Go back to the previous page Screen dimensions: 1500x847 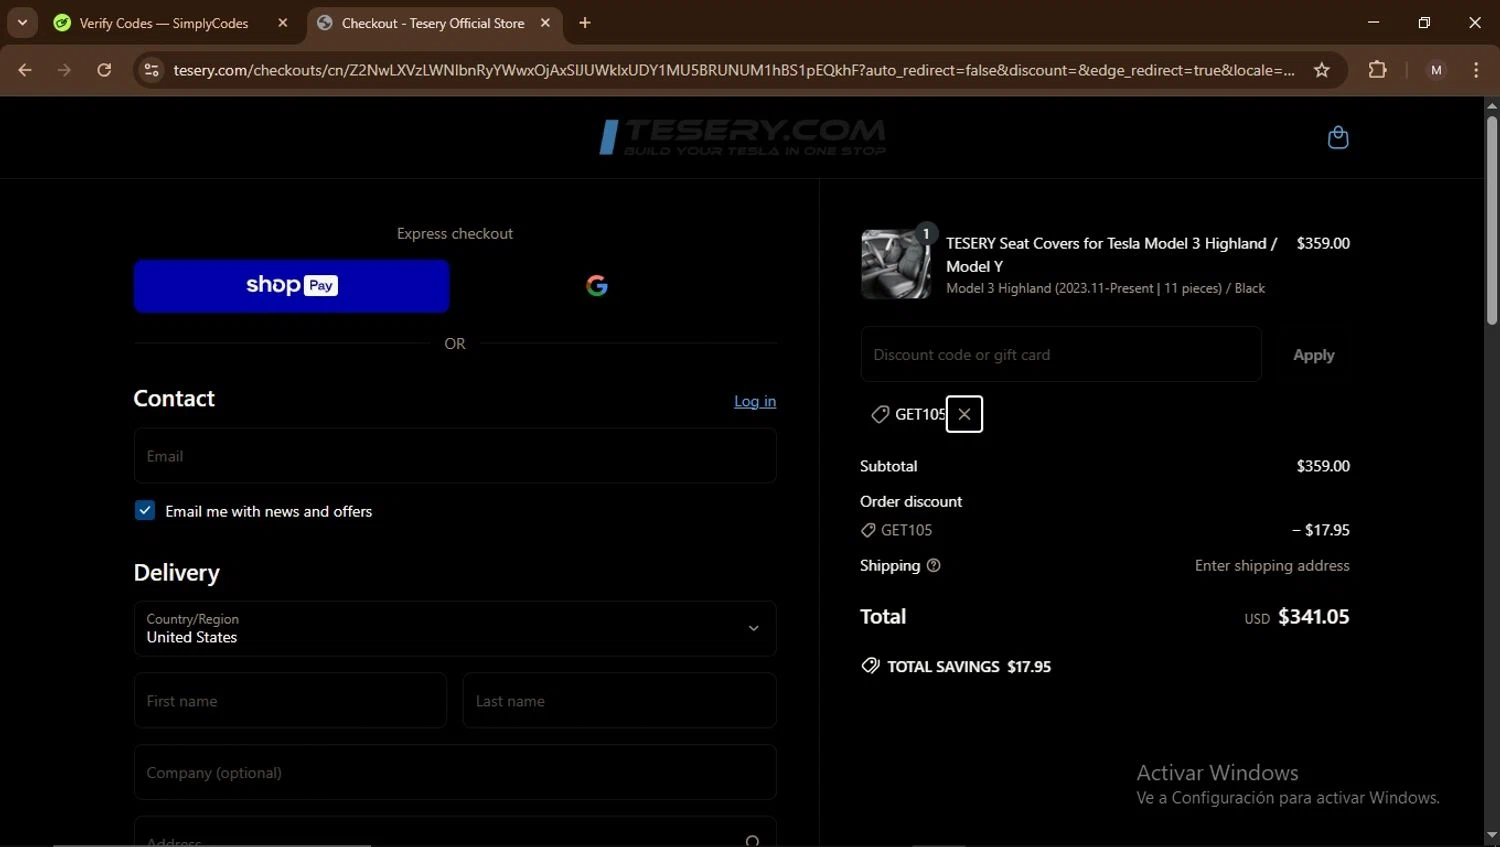(25, 70)
